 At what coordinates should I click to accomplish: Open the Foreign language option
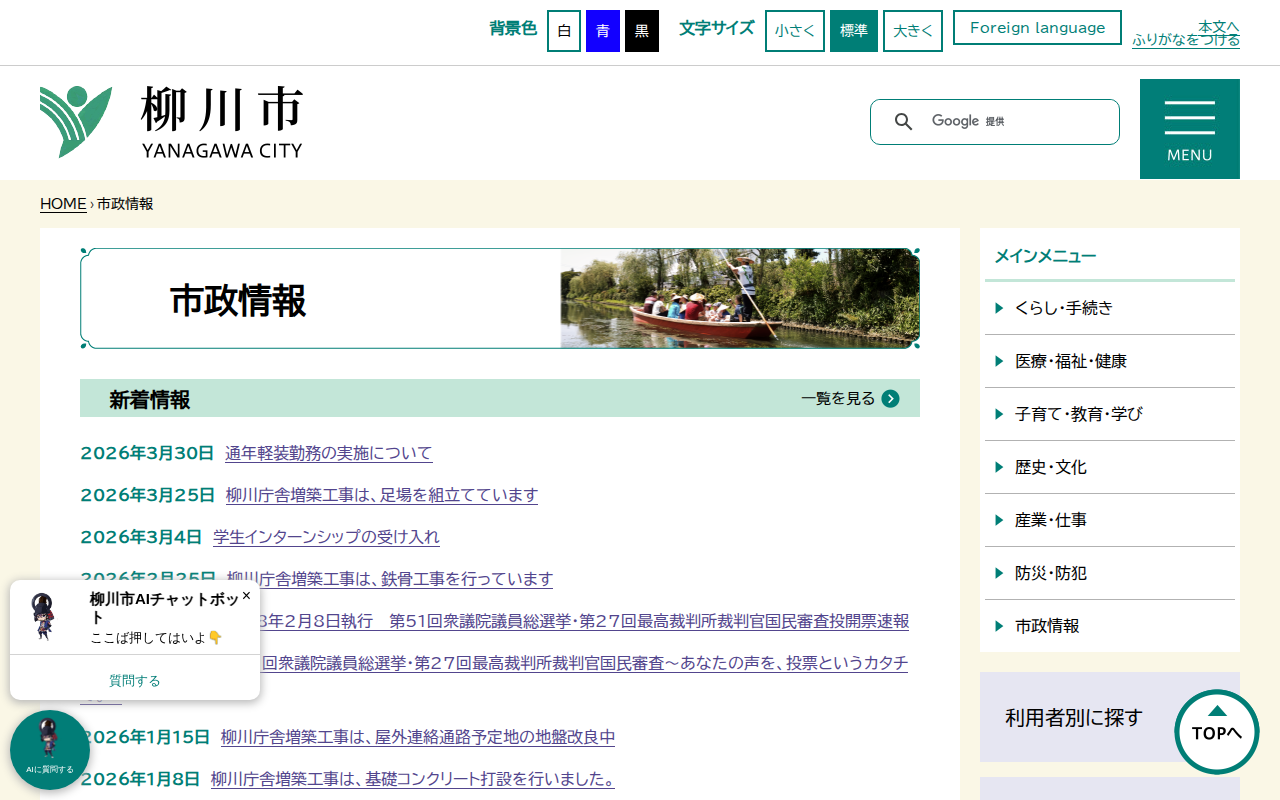[x=1038, y=28]
